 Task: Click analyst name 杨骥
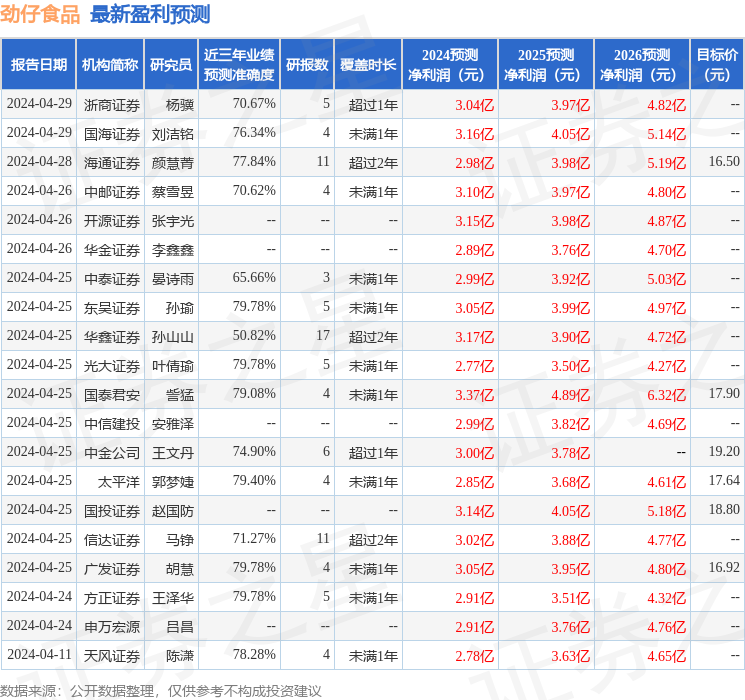[180, 105]
